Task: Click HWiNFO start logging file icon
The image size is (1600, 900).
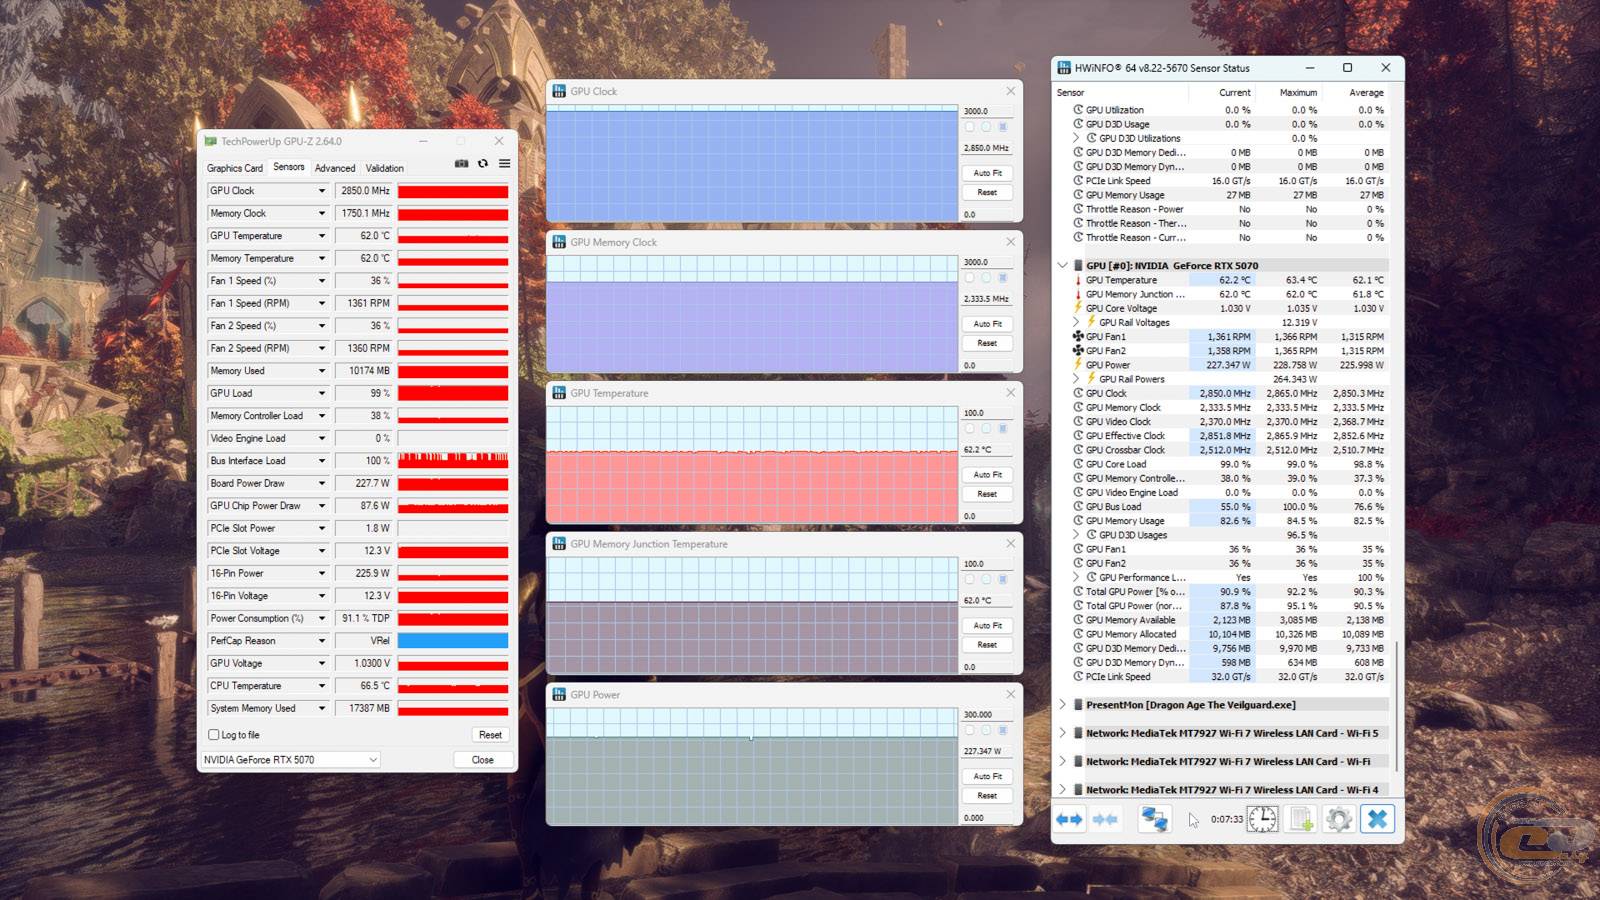Action: [x=1301, y=819]
